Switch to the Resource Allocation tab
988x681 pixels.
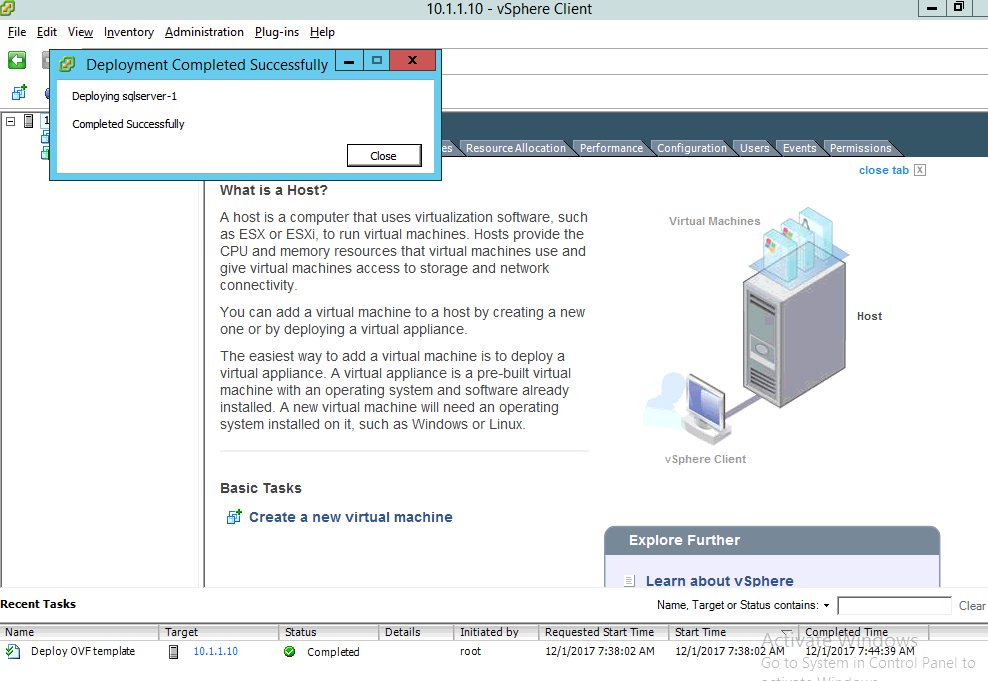(516, 148)
